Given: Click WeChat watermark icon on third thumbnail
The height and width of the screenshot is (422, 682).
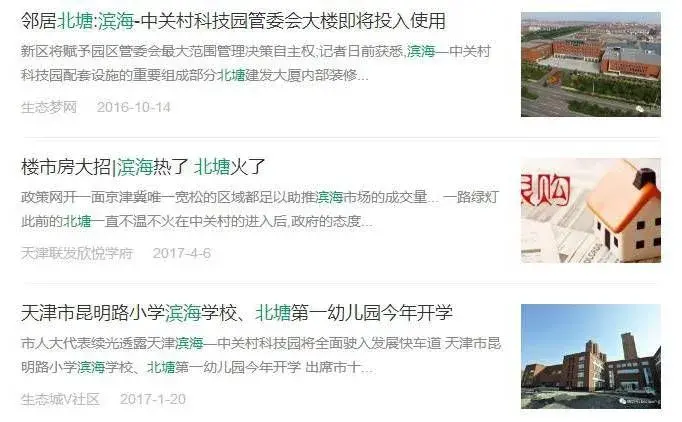Looking at the screenshot, I should pos(623,401).
